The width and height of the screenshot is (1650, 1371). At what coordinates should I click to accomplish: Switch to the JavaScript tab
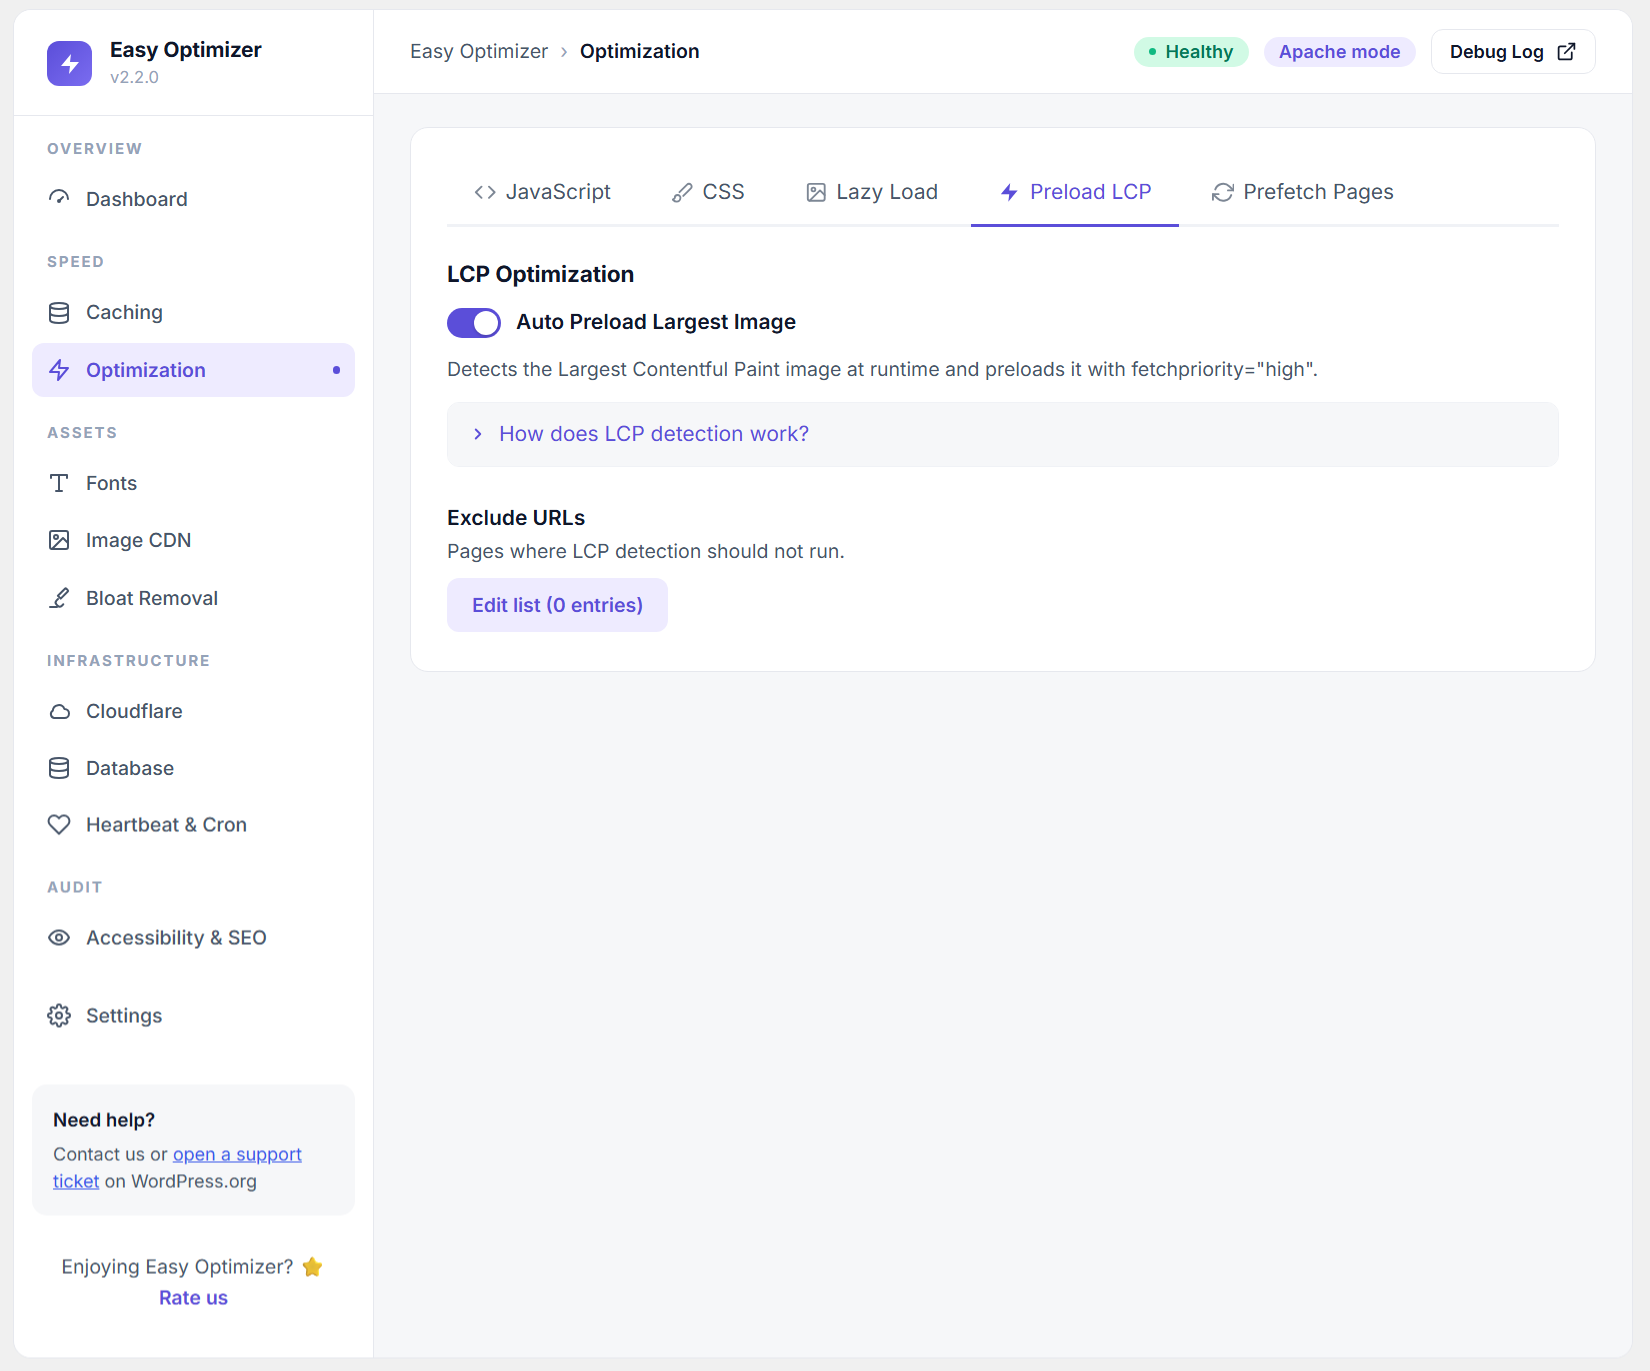pyautogui.click(x=542, y=192)
